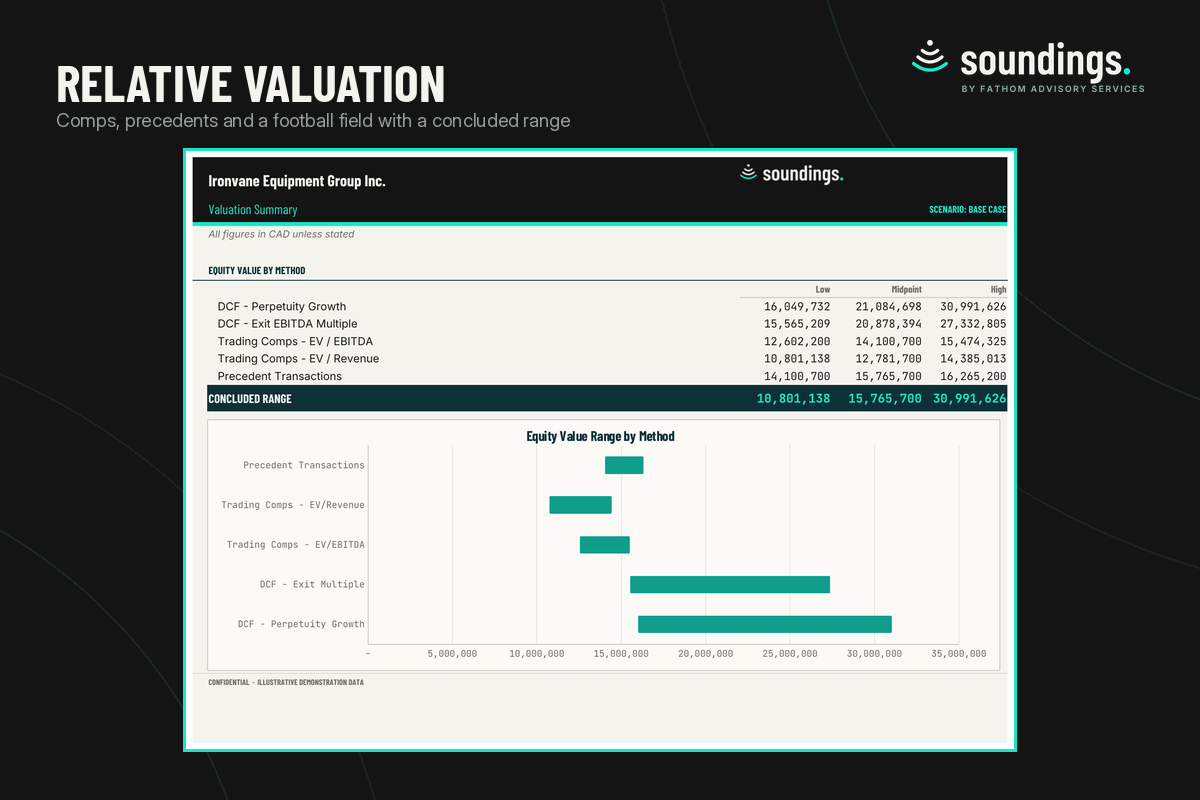Select the DCF Perpetuity Growth chart bar

tap(765, 624)
